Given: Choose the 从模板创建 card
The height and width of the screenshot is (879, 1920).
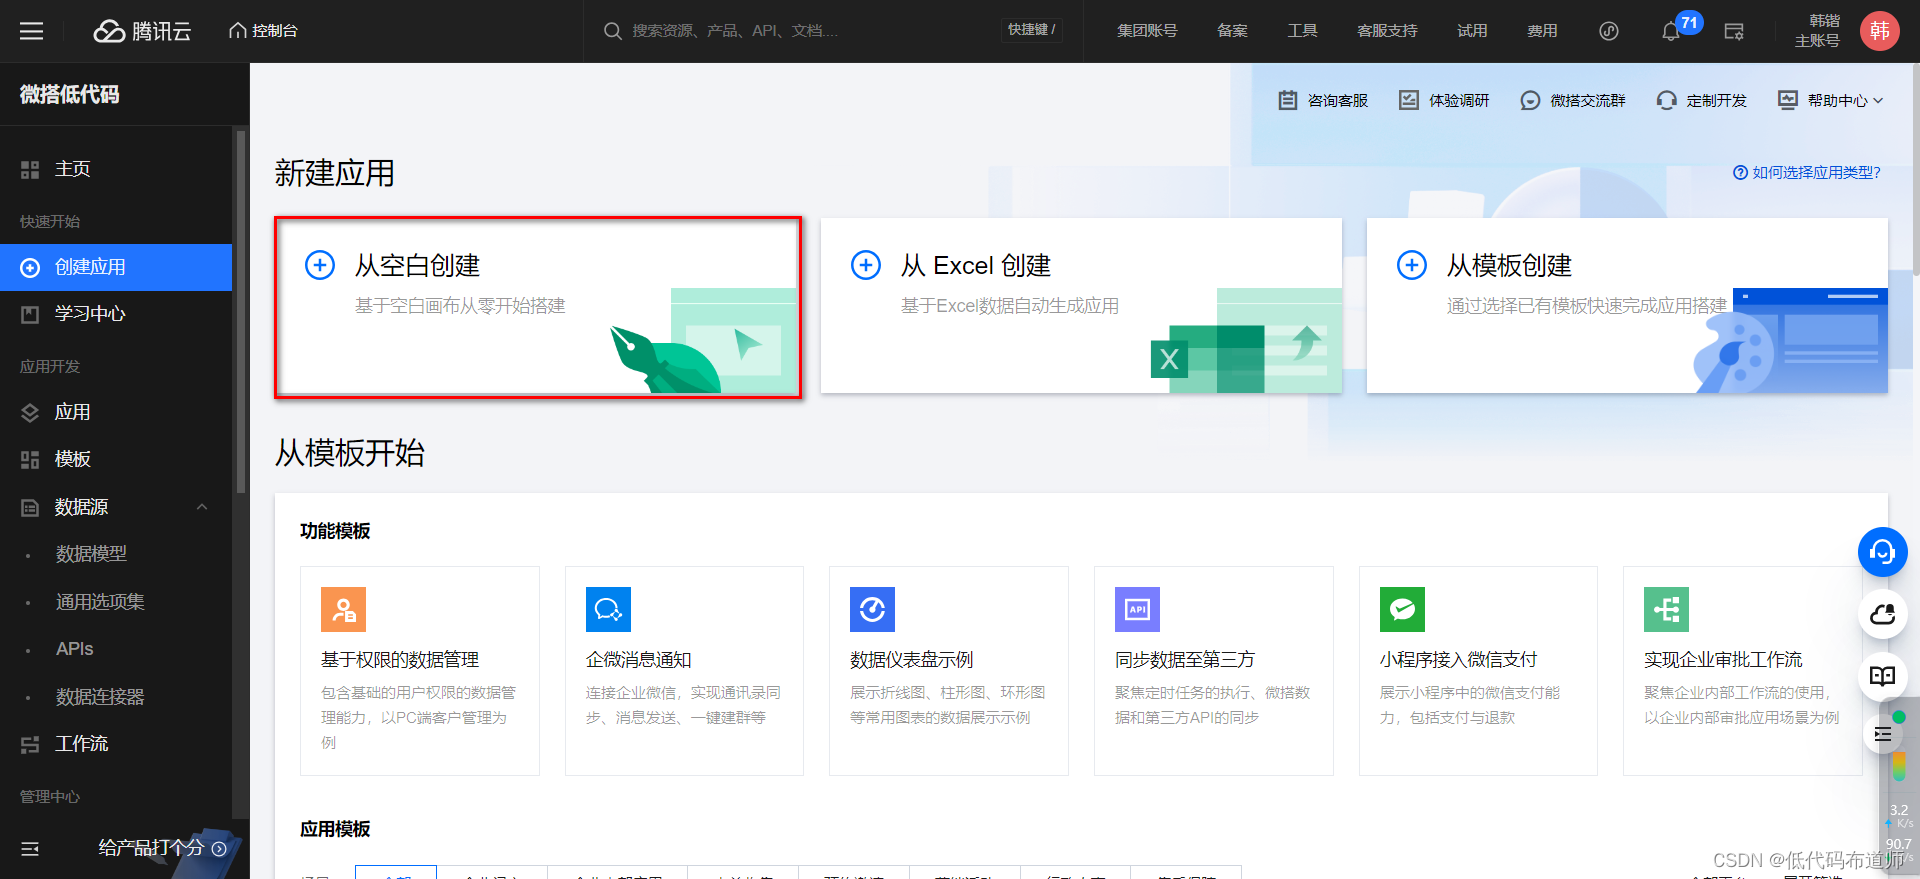Looking at the screenshot, I should tap(1627, 306).
